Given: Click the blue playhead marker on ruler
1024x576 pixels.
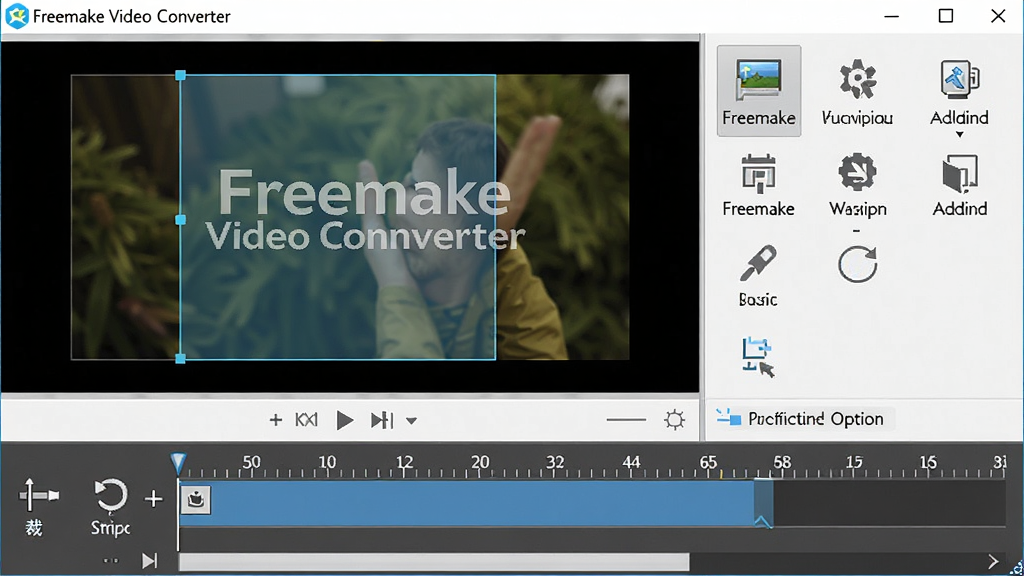Looking at the screenshot, I should [178, 463].
